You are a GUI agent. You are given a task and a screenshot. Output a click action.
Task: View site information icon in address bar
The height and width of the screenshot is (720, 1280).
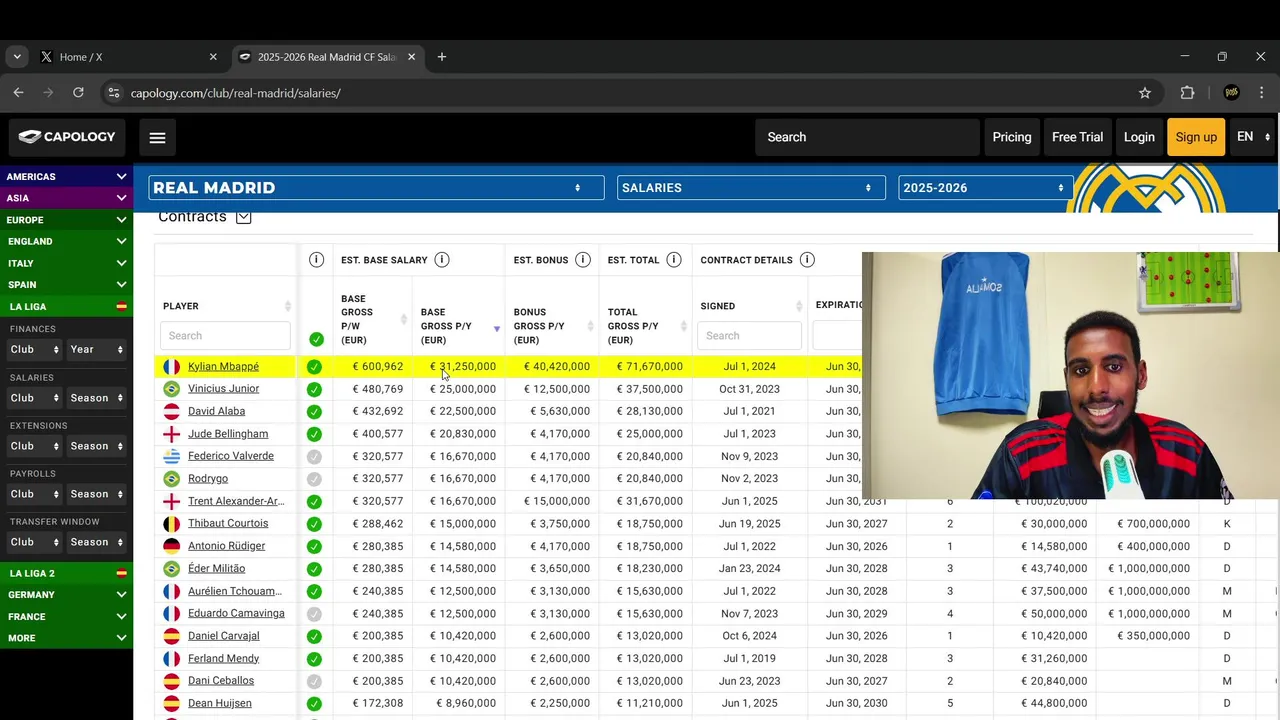(113, 93)
